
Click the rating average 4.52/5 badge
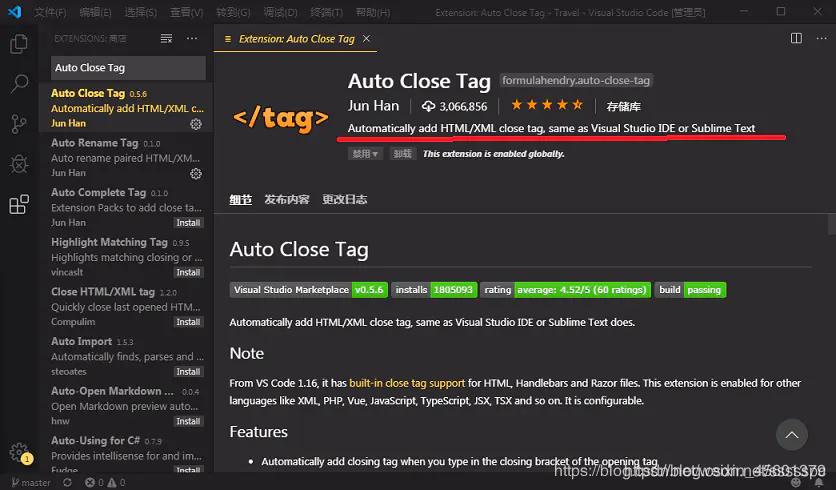(x=565, y=290)
